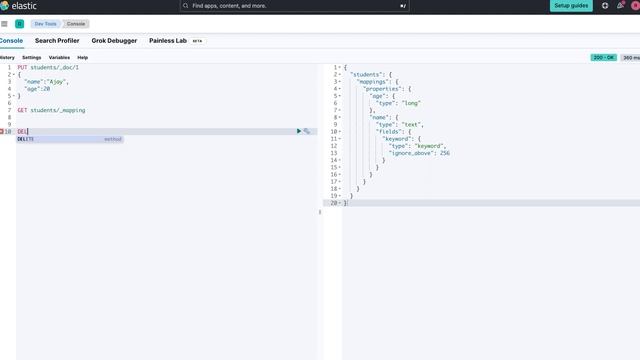Click the search magnifier icon
The height and width of the screenshot is (360, 640).
click(x=186, y=6)
